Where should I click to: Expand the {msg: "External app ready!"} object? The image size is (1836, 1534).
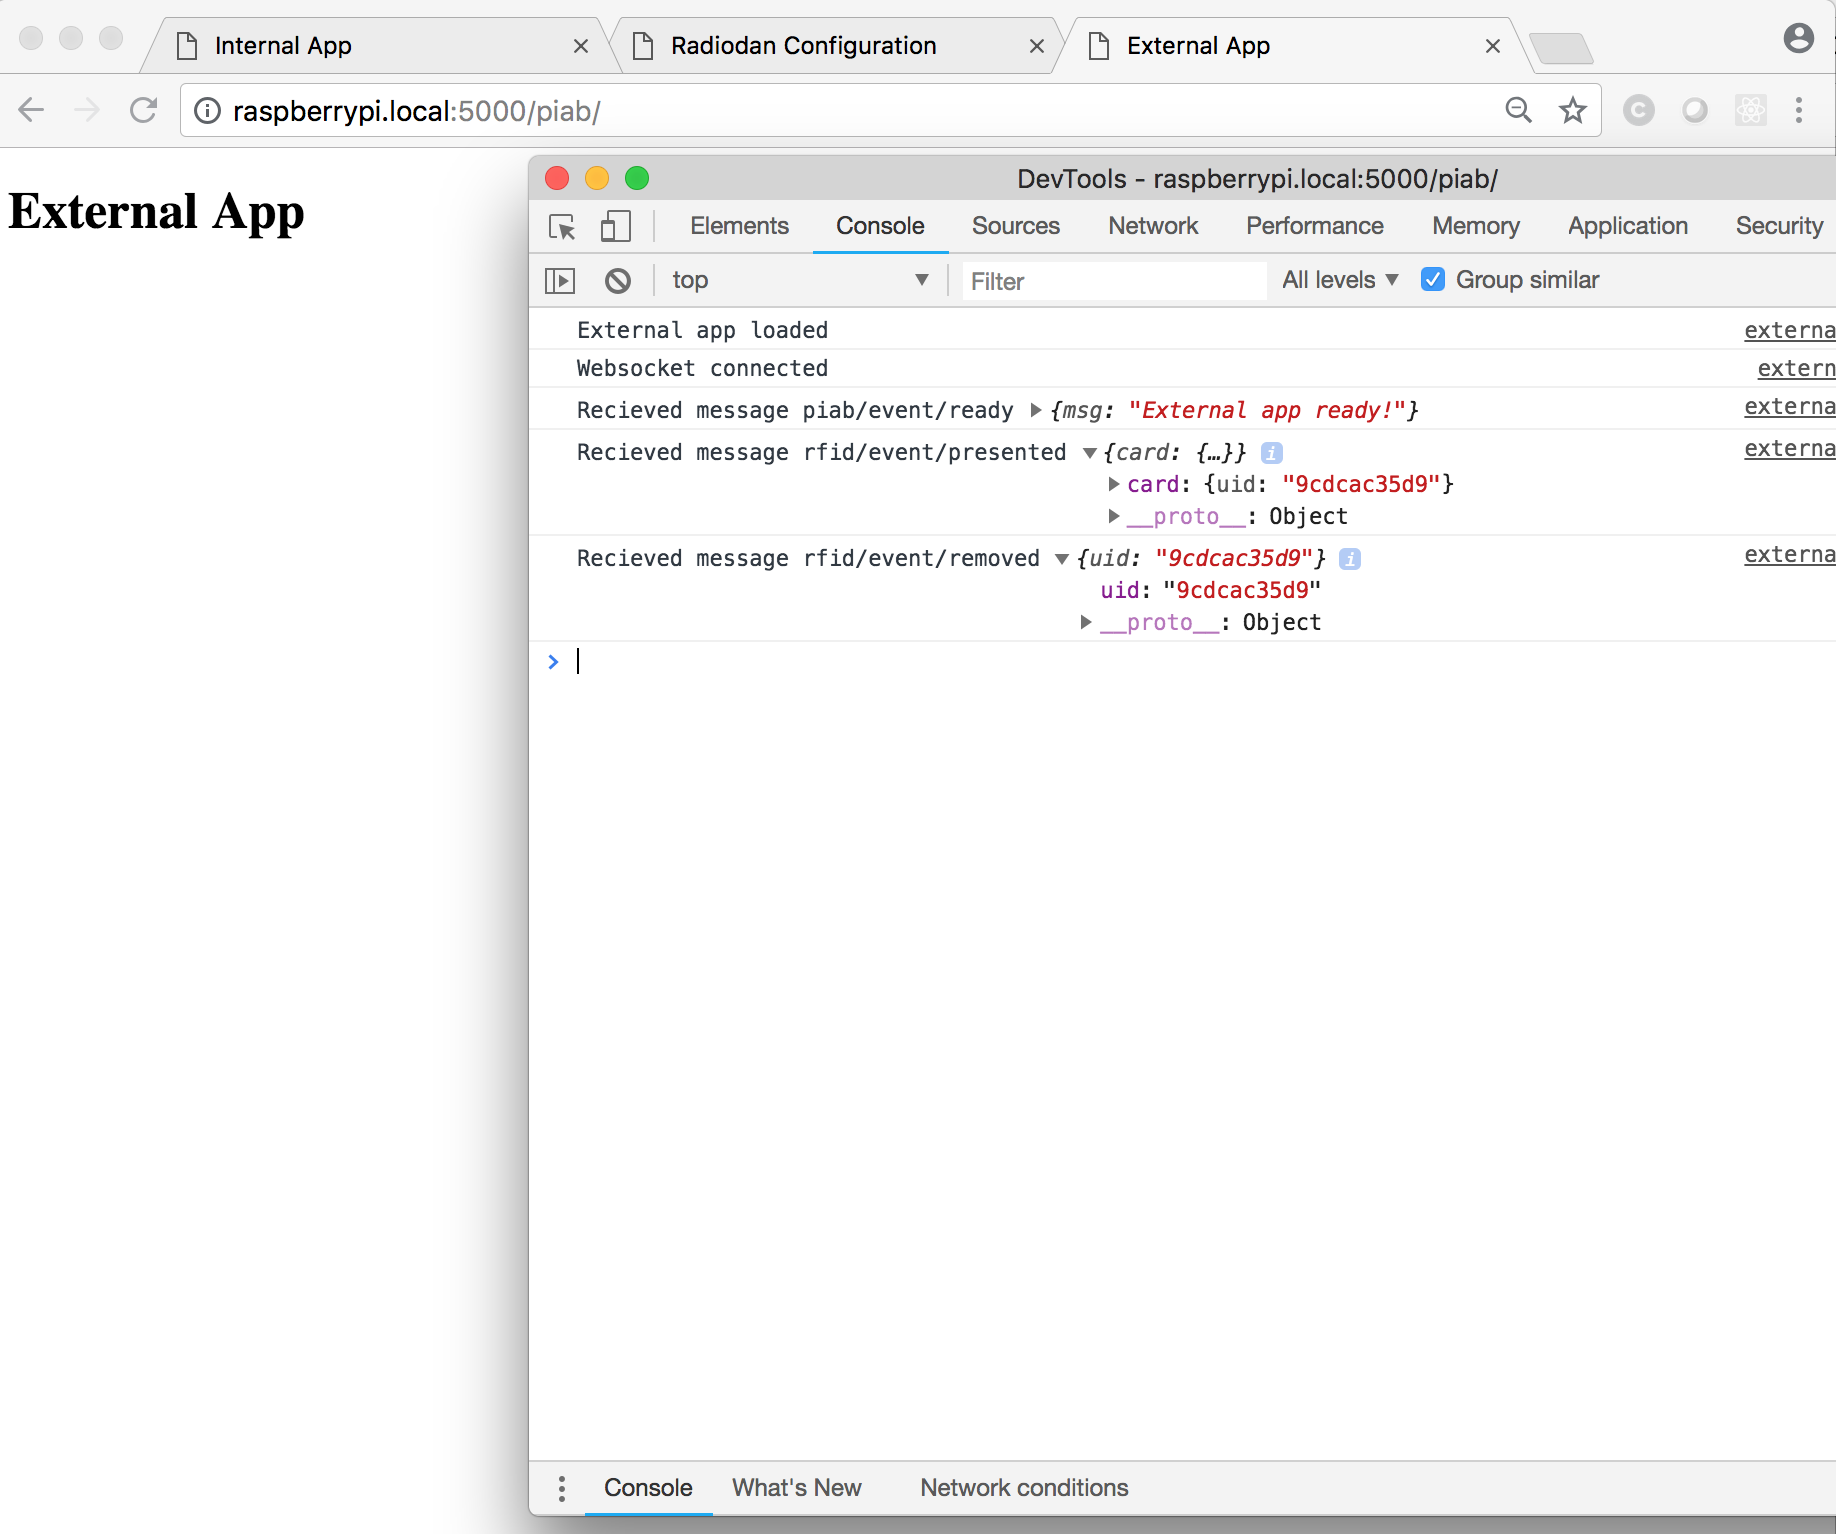click(x=1036, y=411)
